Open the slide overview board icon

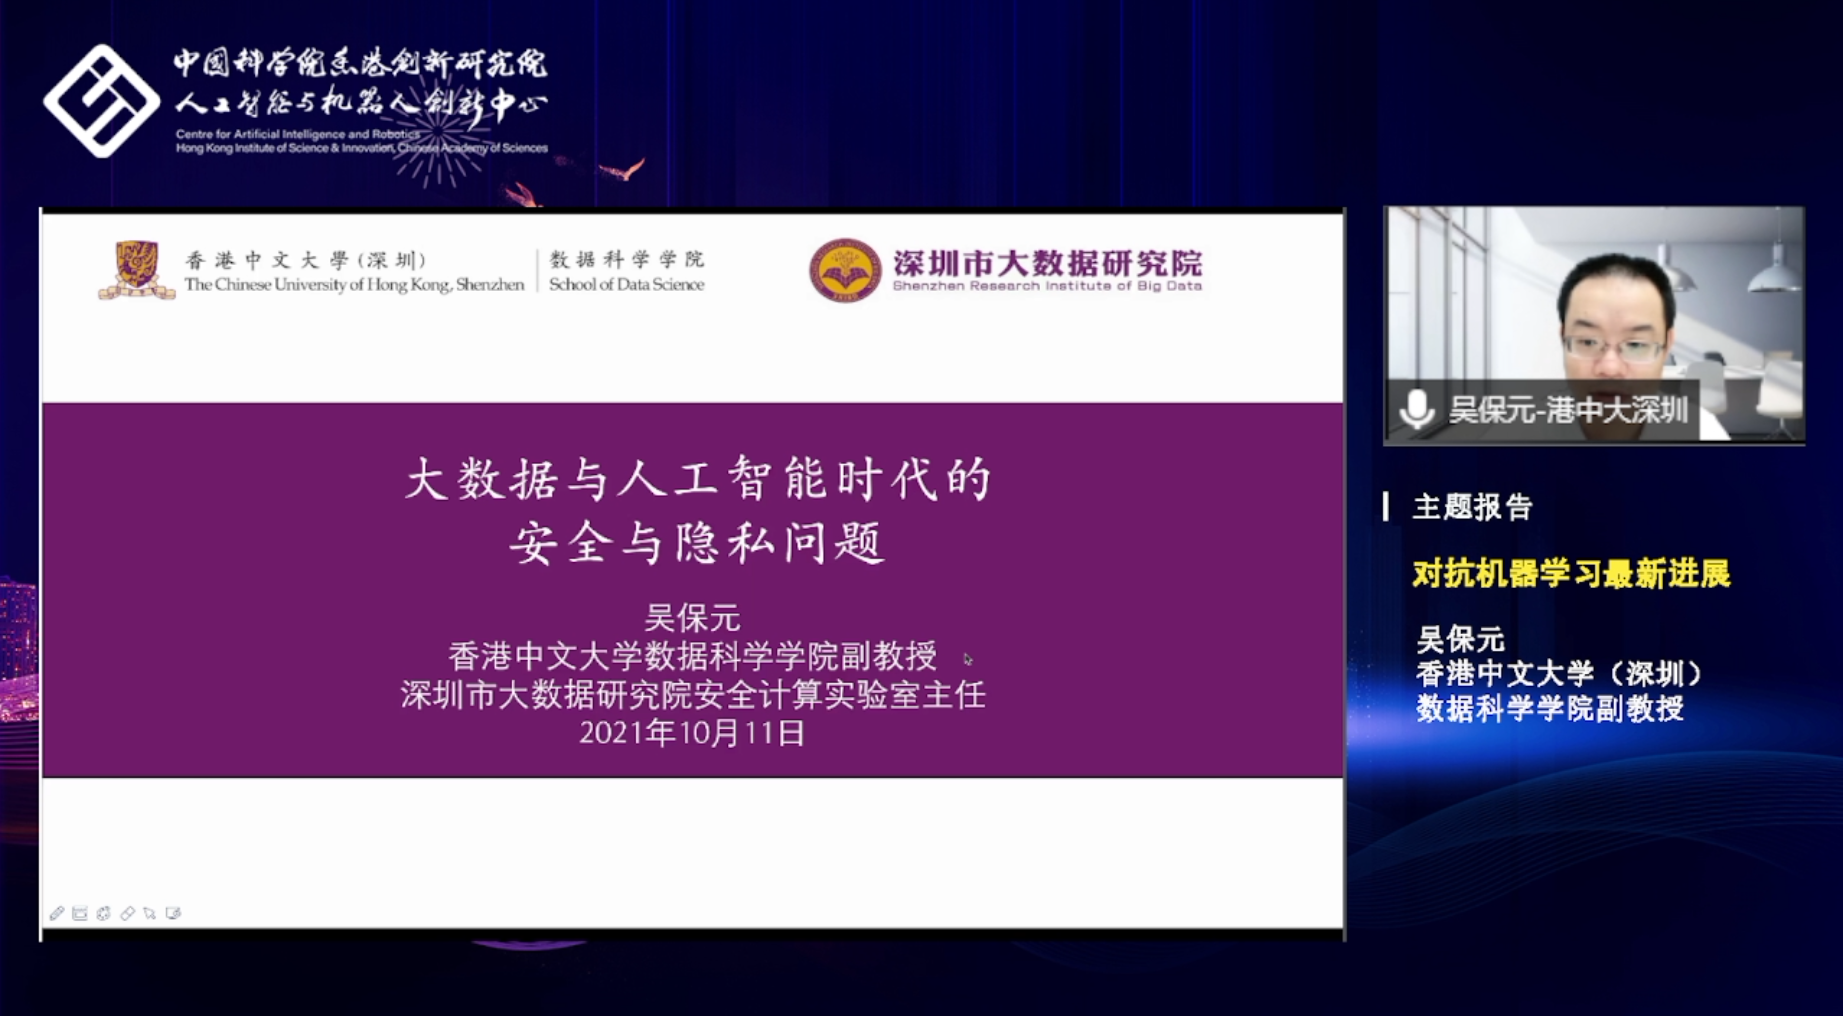click(x=80, y=913)
